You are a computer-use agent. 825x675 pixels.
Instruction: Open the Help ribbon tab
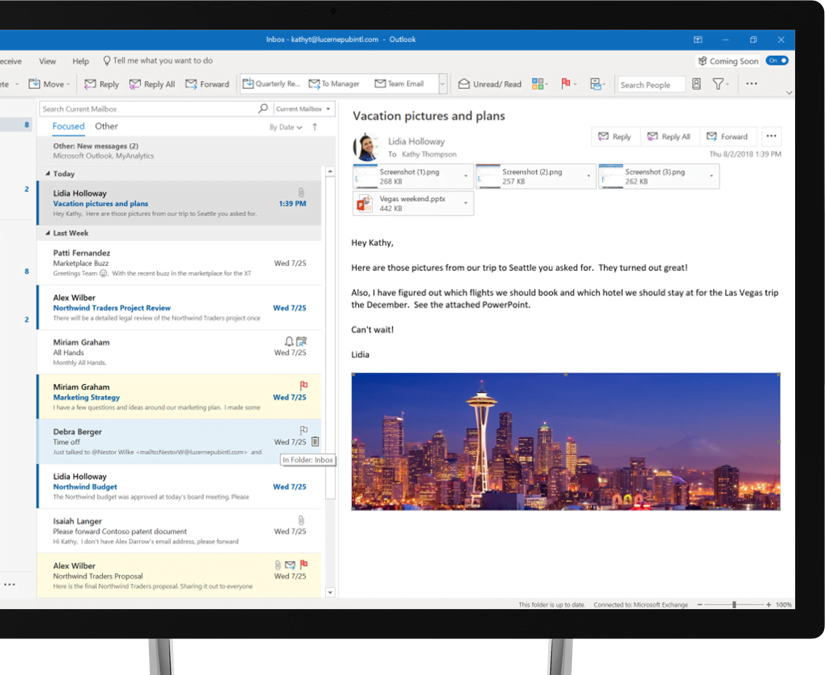81,61
